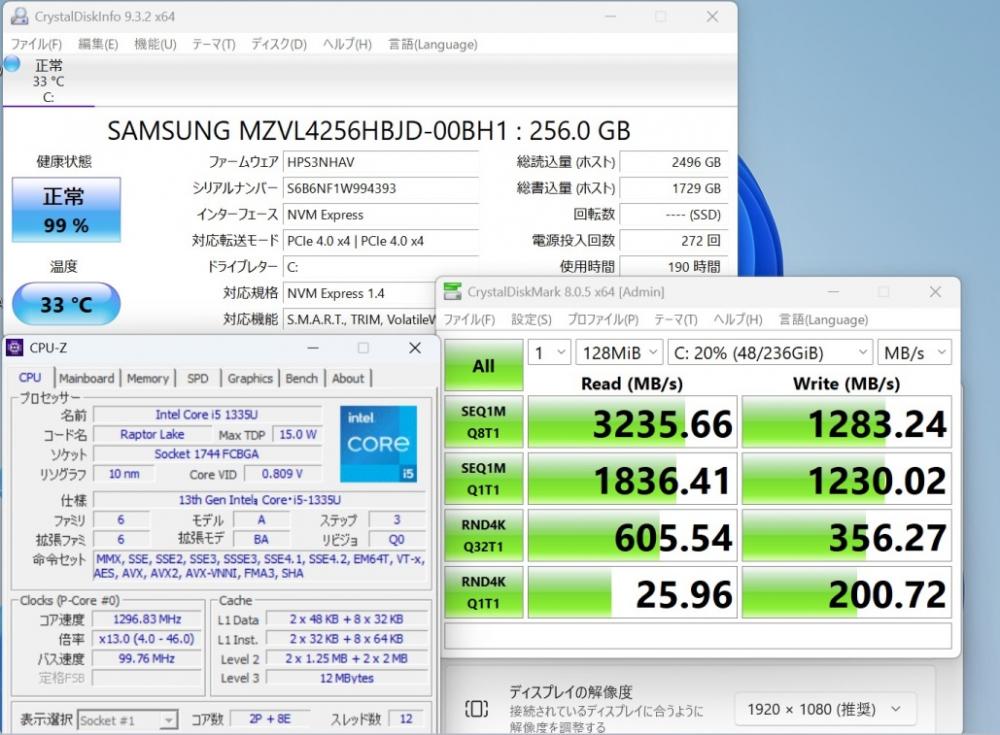Open the テーマ(T) menu in CrystalDiskInfo
The height and width of the screenshot is (735, 1000).
pos(214,44)
